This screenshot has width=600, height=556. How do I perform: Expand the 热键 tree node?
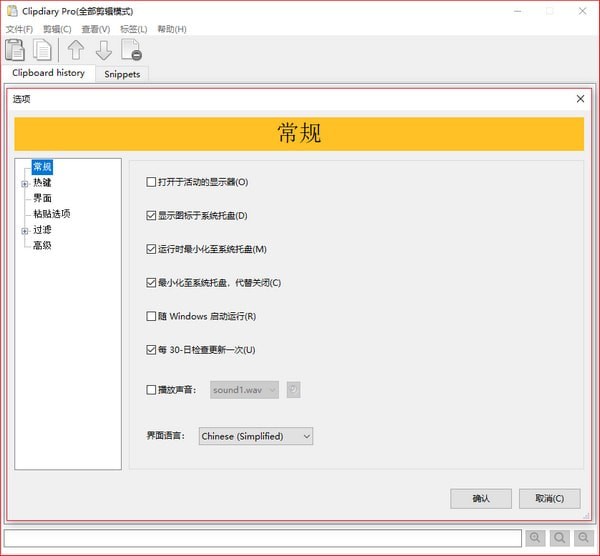25,184
